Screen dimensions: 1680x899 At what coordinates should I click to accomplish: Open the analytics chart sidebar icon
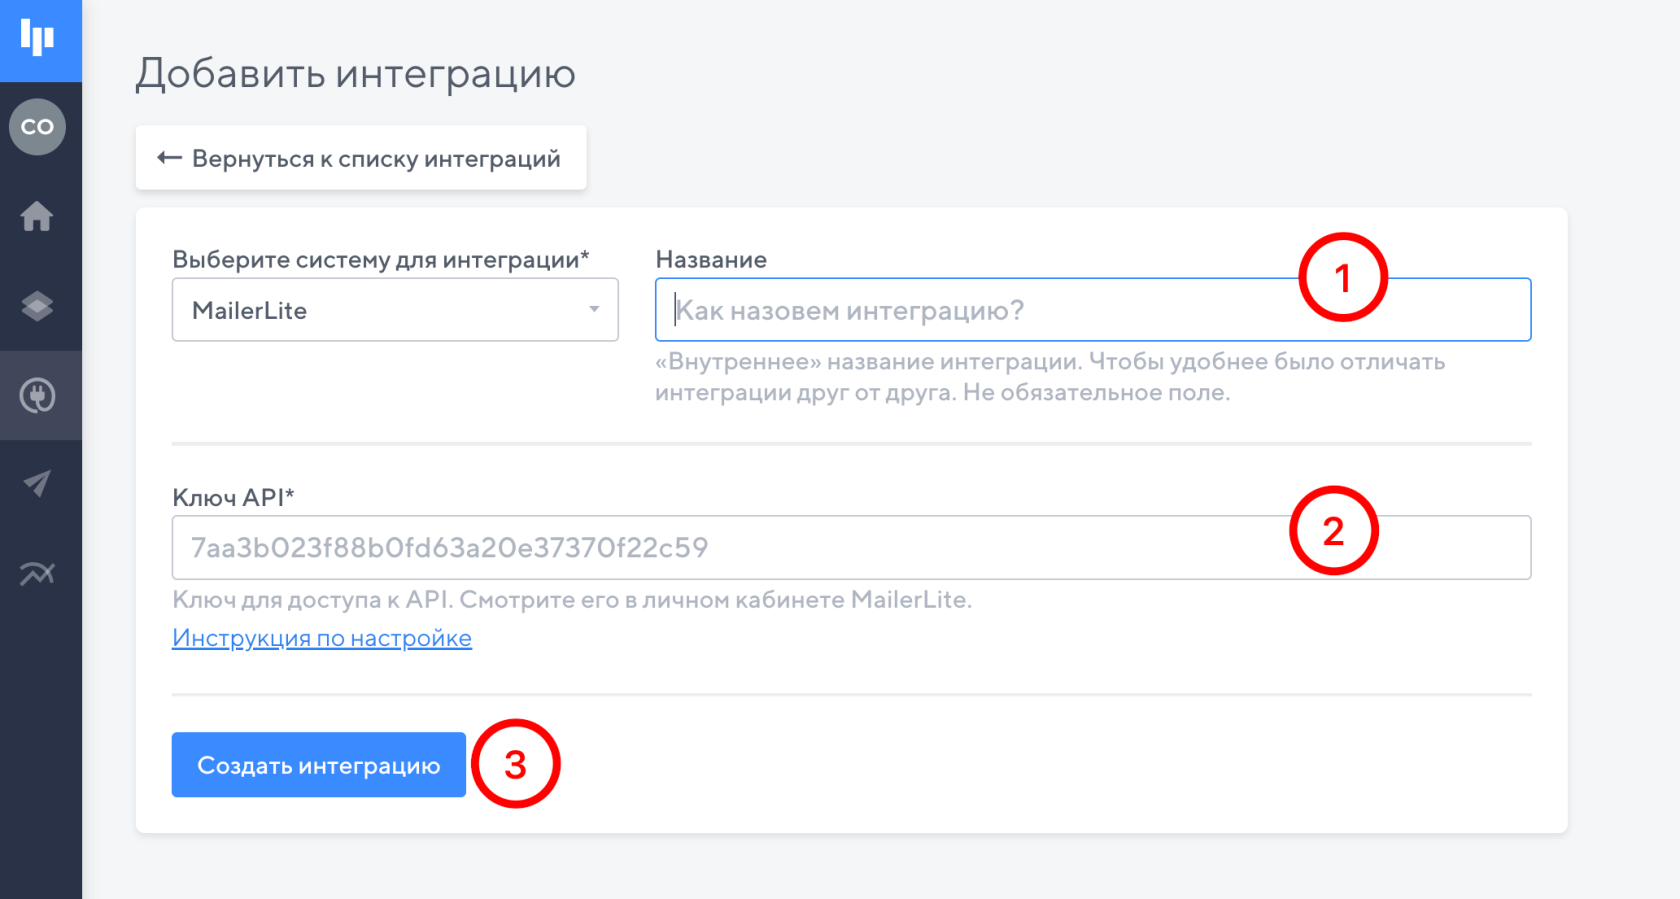click(38, 573)
